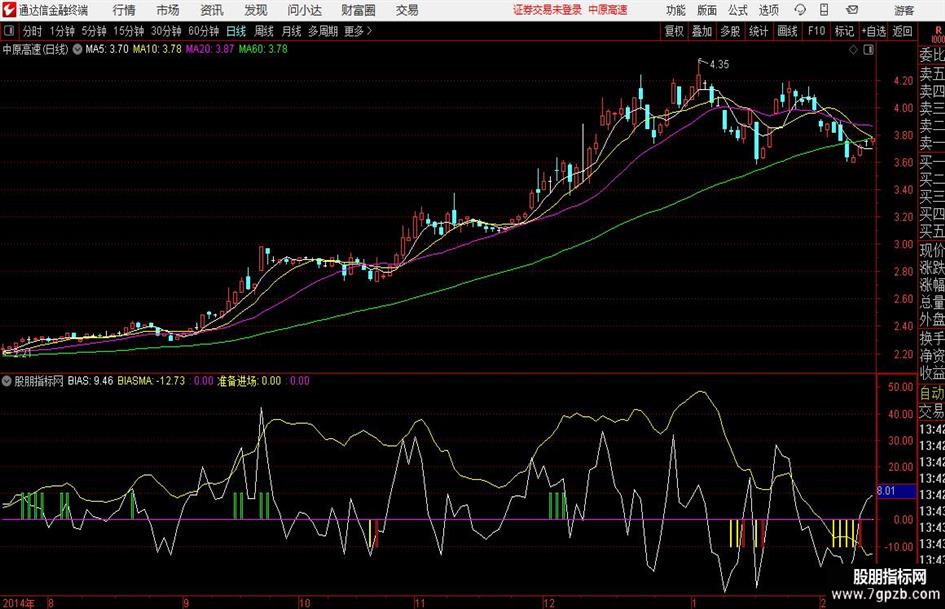Screen dimensions: 945x609
Task: Switch to the 30分钟 period tab
Action: 166,31
